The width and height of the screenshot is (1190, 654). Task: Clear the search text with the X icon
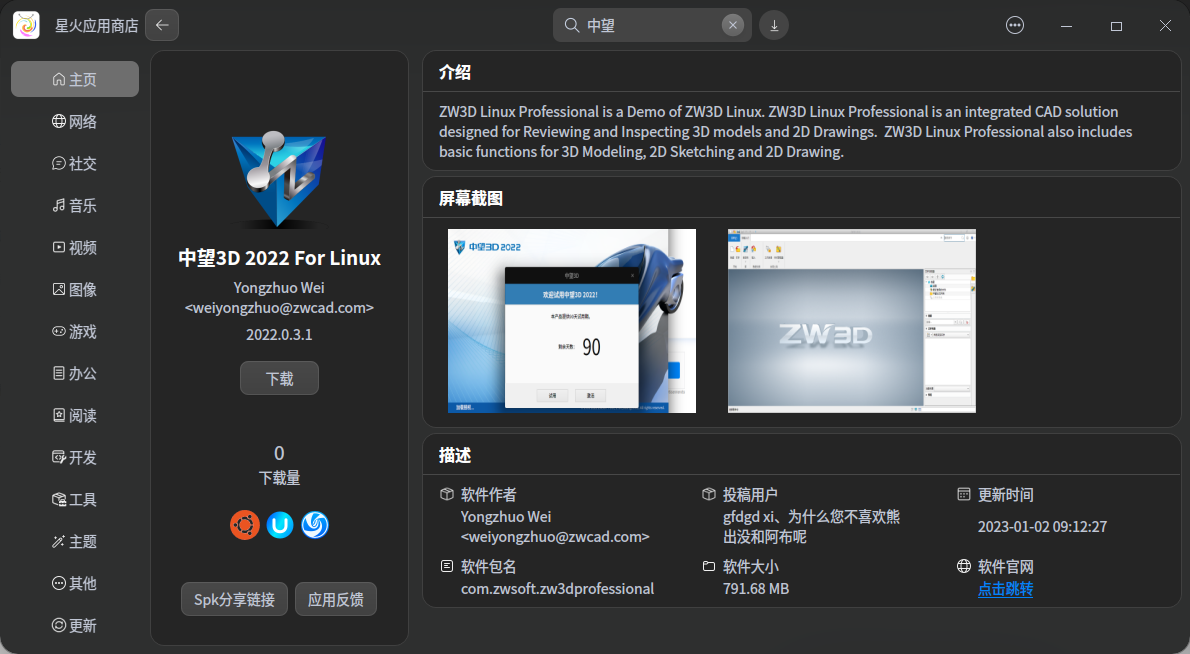pyautogui.click(x=732, y=25)
